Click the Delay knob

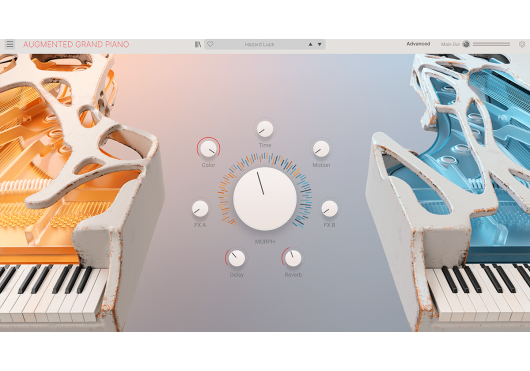tap(237, 258)
